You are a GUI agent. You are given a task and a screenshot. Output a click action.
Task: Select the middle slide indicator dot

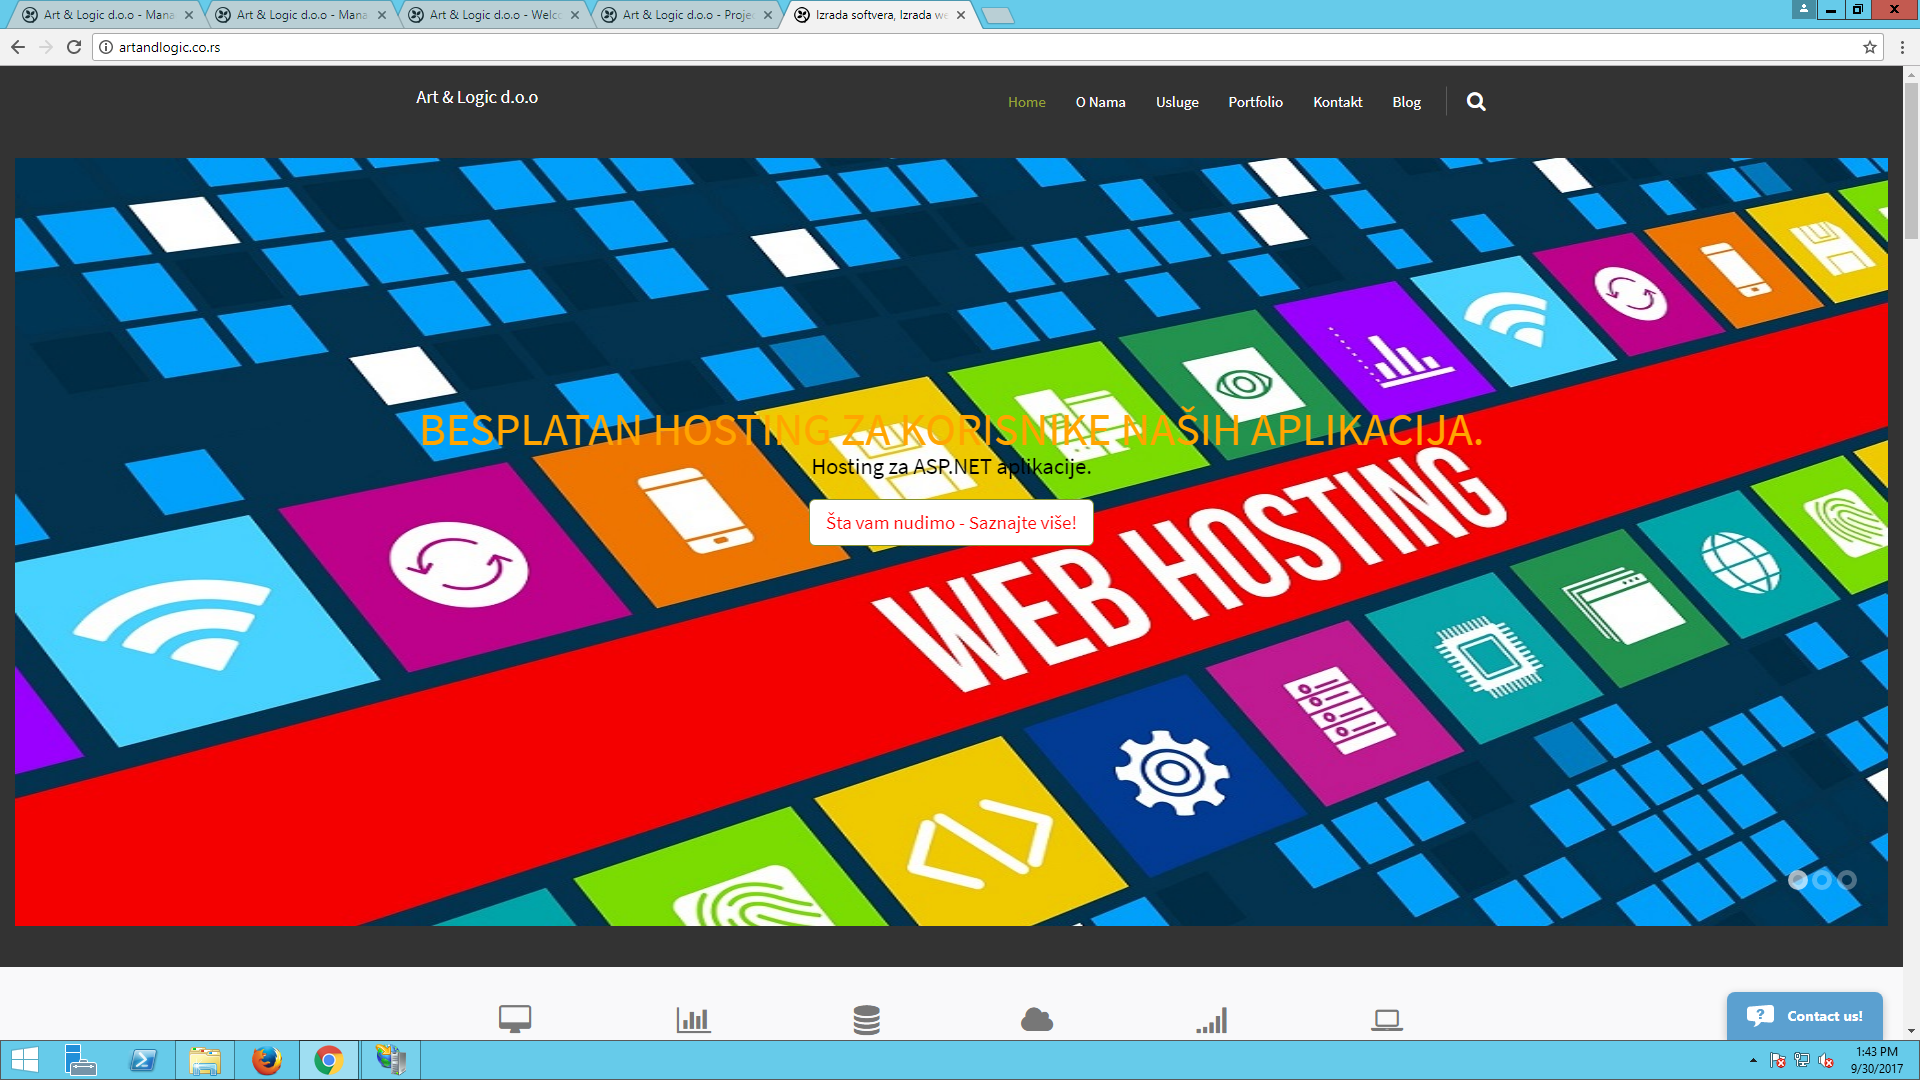click(x=1822, y=880)
